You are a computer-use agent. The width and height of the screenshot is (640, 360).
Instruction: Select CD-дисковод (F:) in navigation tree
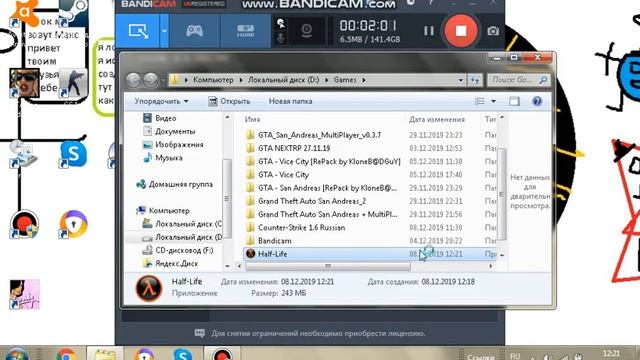click(178, 251)
